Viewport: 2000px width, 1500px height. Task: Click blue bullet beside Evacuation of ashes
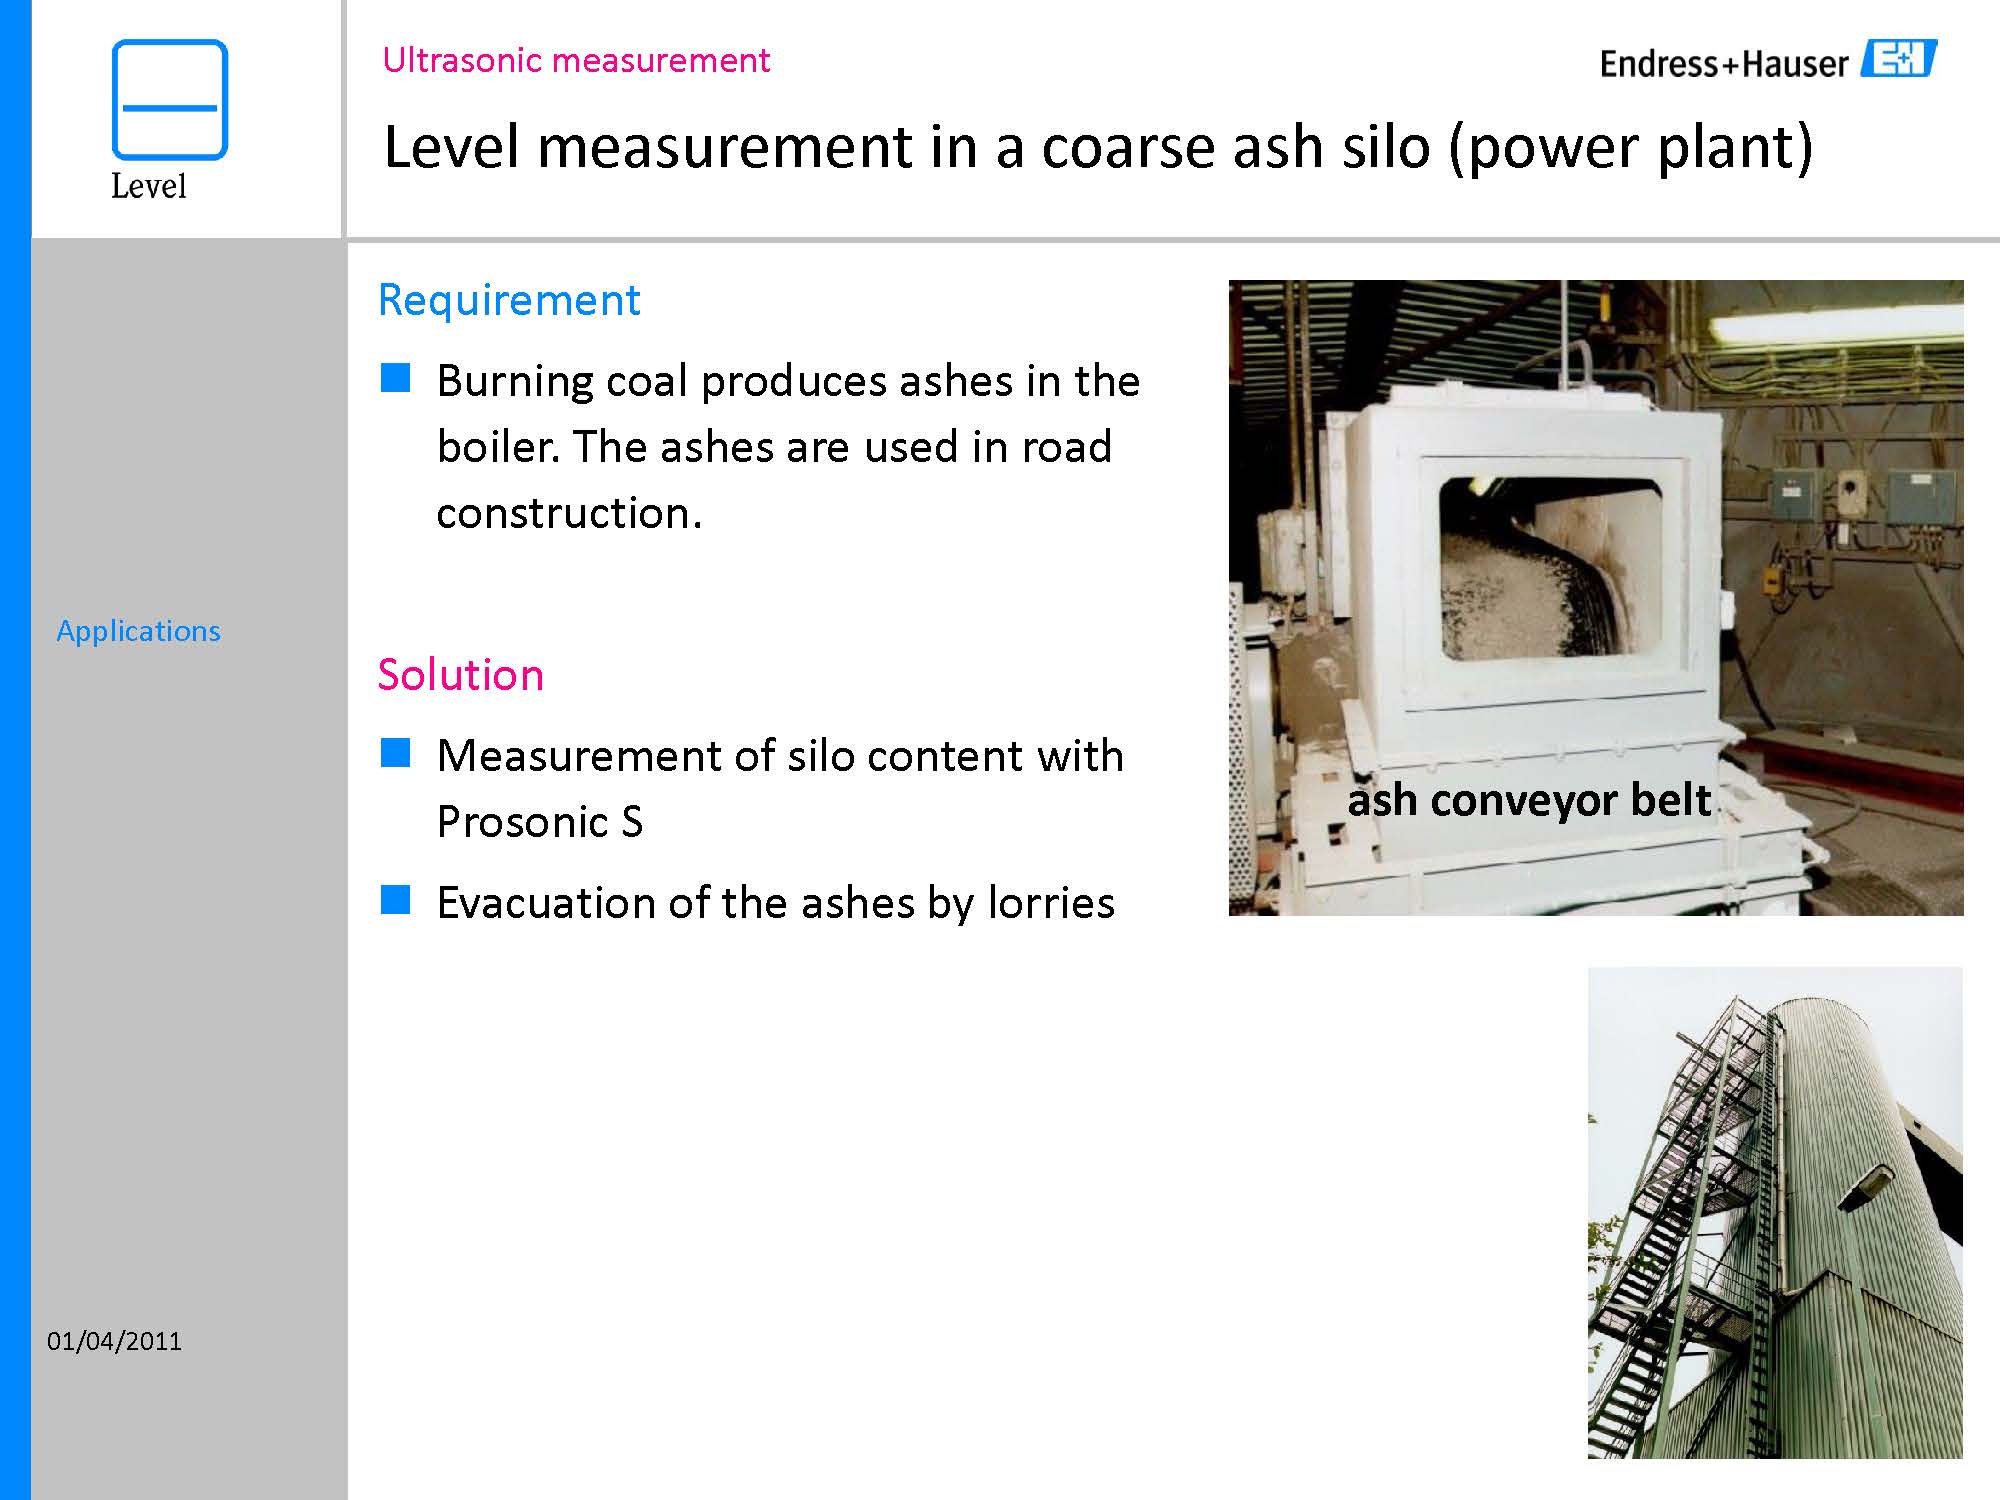395,900
